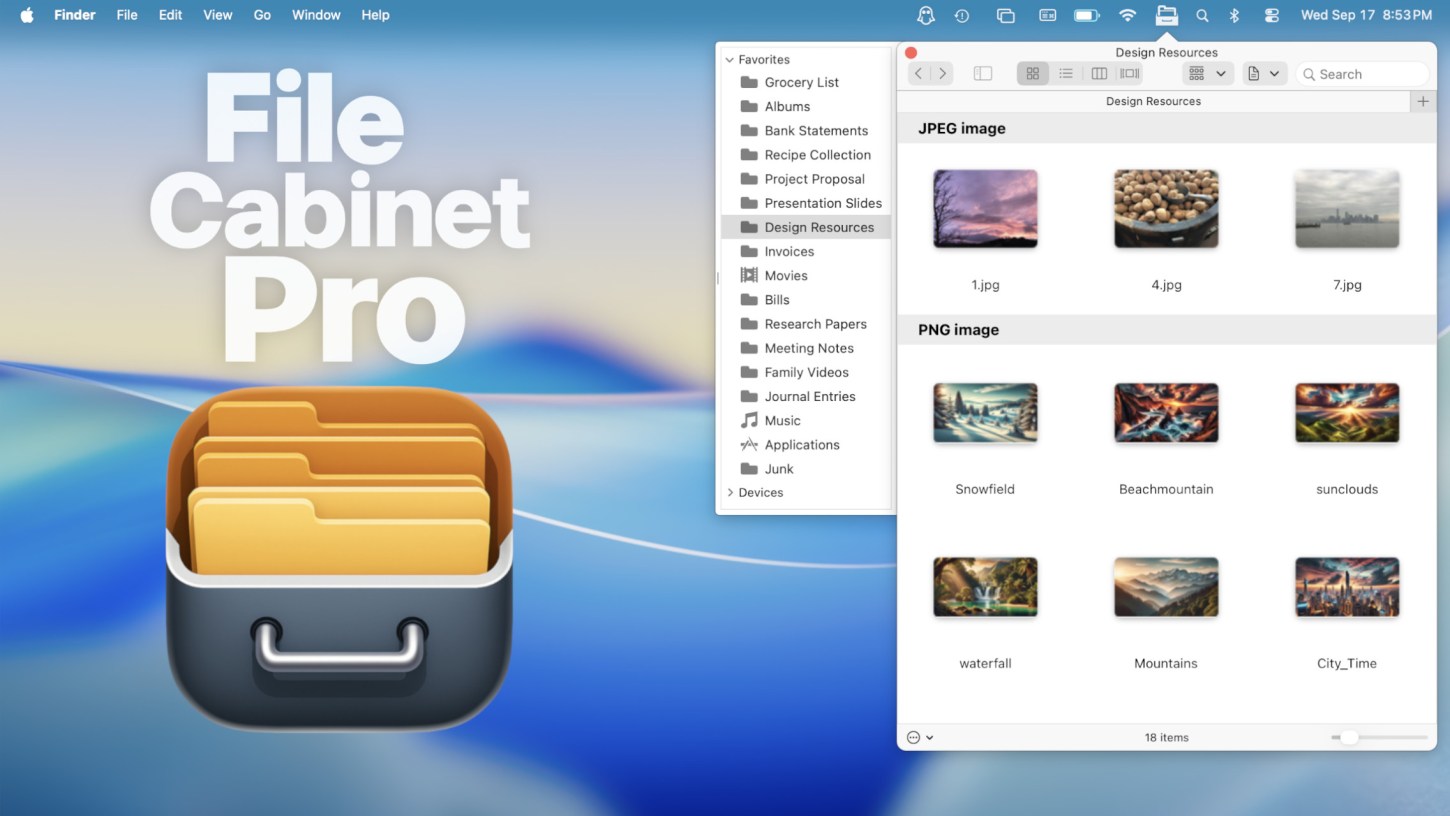Open Journal Entries in the sidebar
This screenshot has width=1450, height=816.
tap(805, 396)
